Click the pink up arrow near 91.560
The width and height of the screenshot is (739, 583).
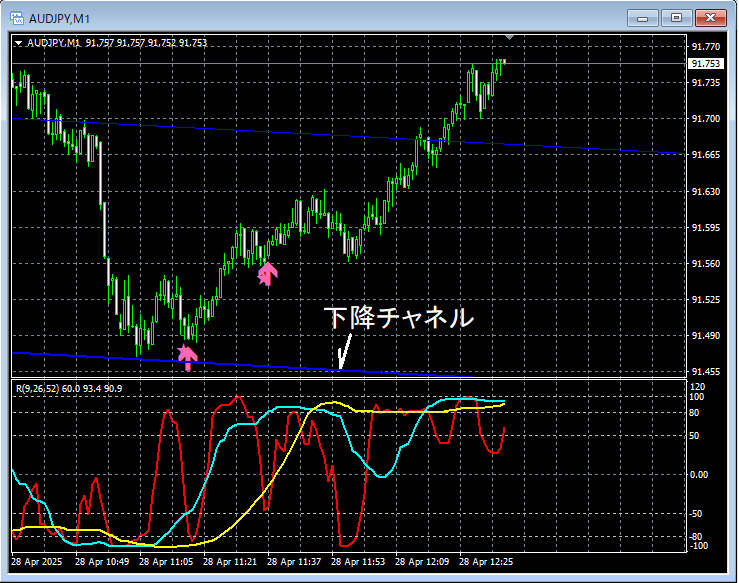click(267, 274)
